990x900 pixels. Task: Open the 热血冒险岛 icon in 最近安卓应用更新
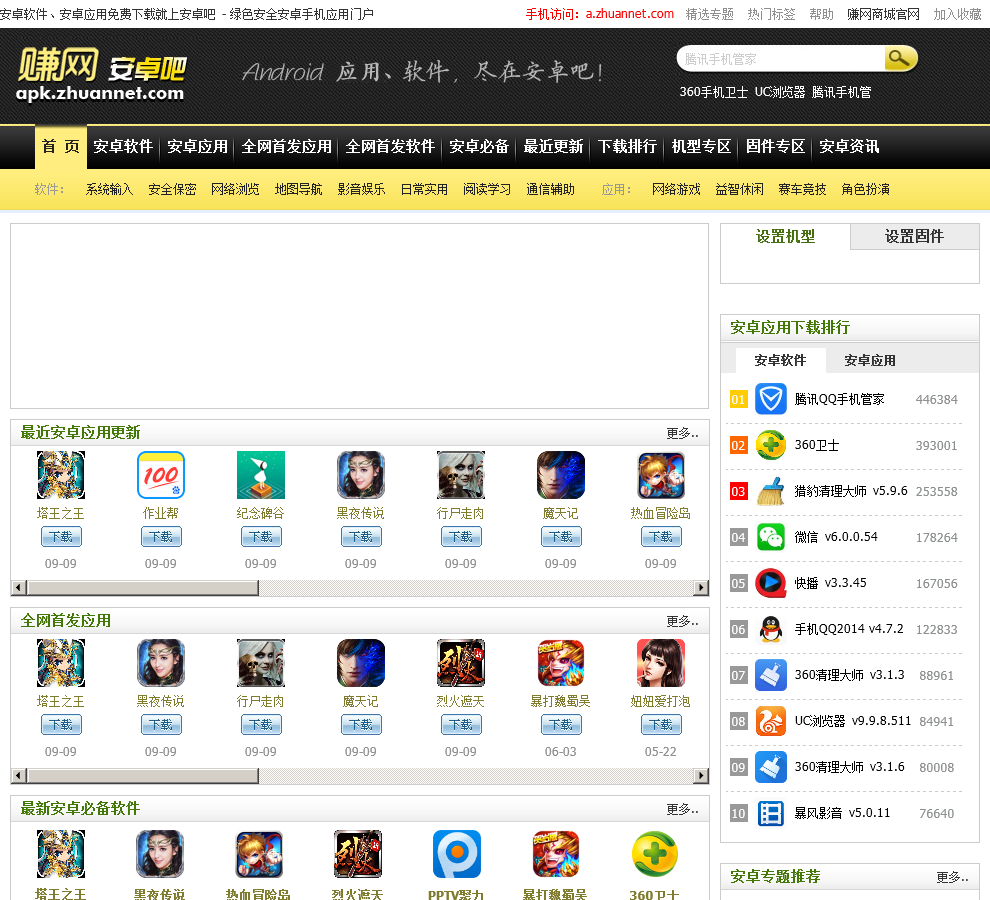click(x=660, y=475)
